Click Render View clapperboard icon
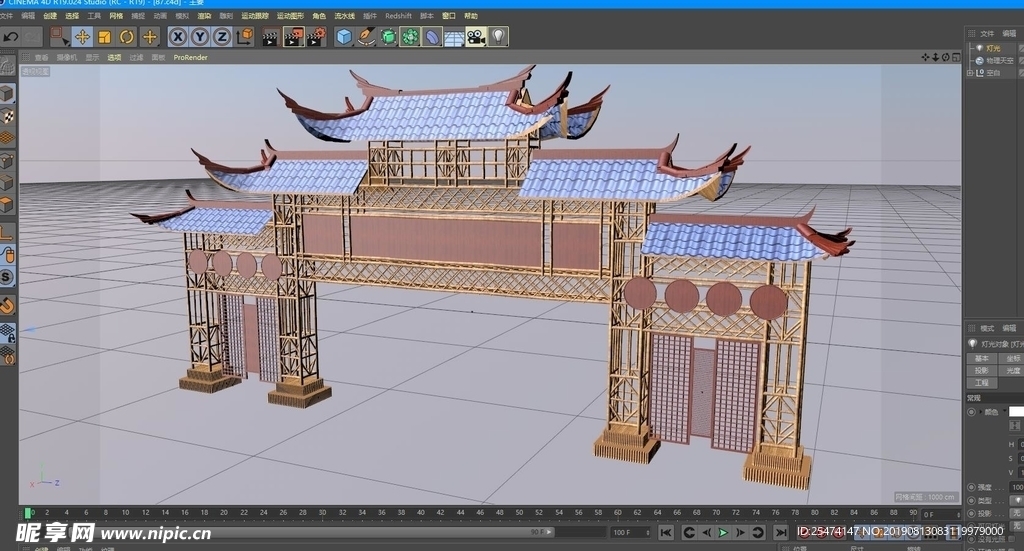The image size is (1024, 551). click(270, 37)
